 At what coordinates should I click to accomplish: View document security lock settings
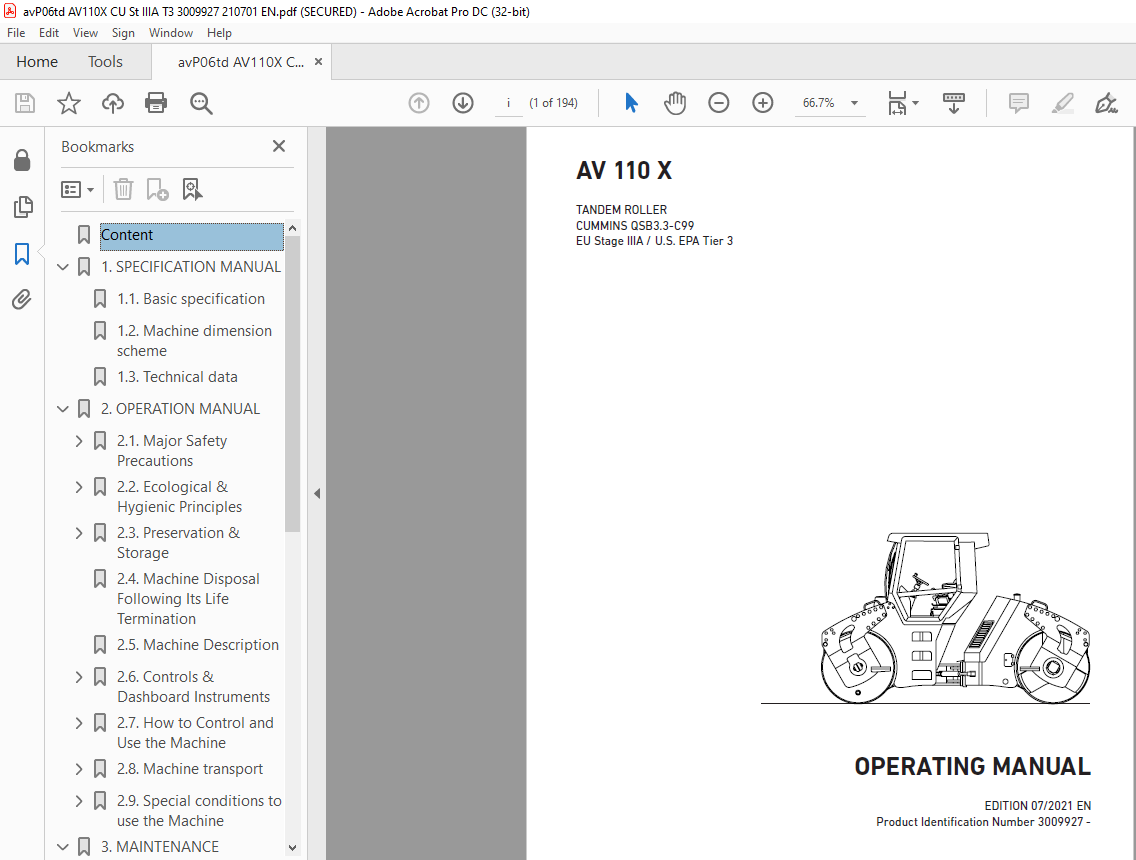[22, 160]
